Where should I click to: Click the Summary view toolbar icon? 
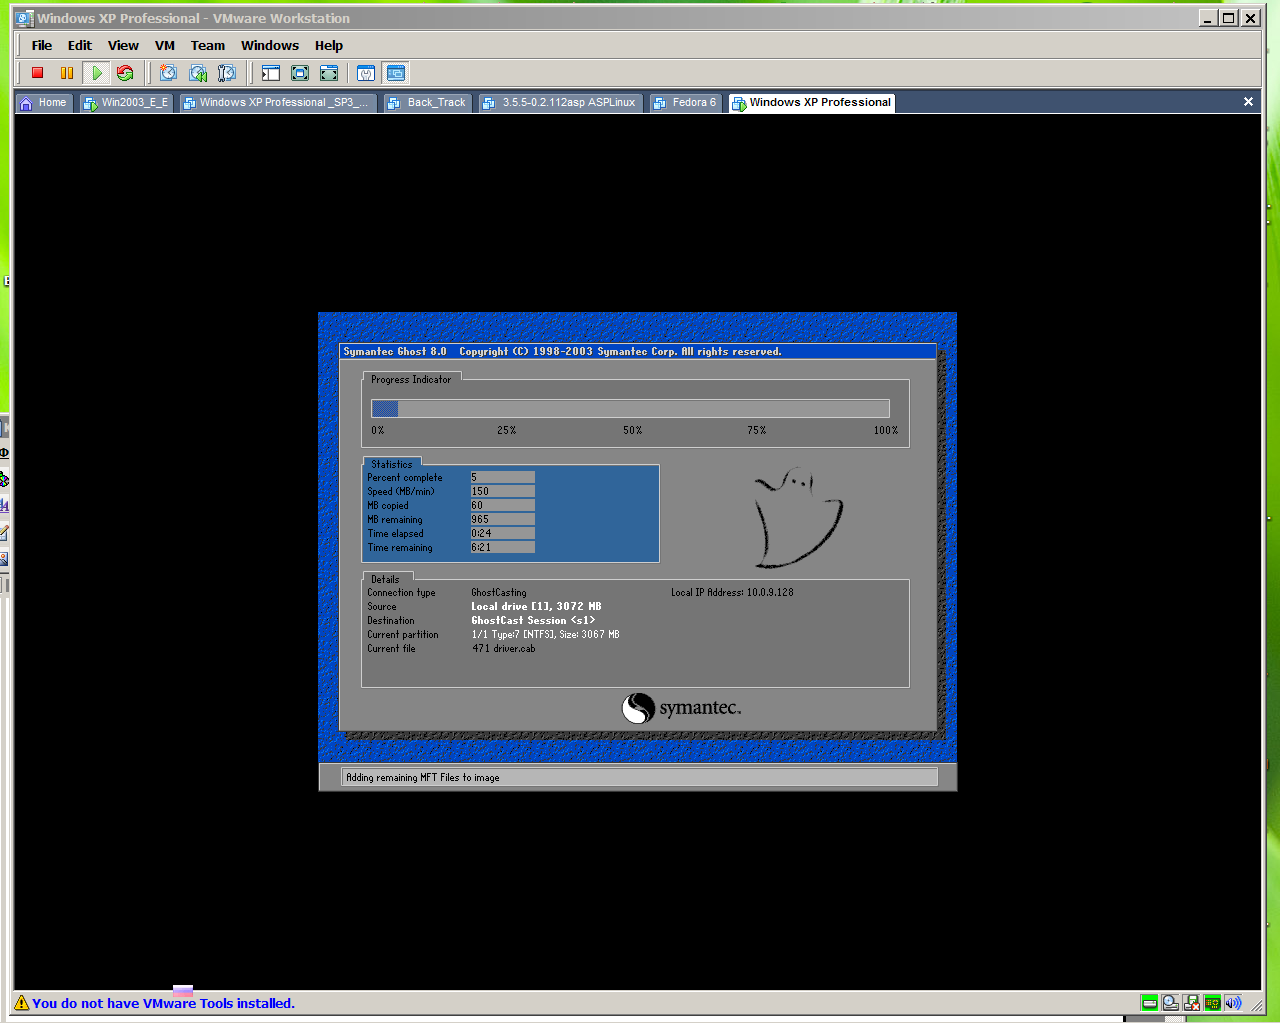pos(366,73)
